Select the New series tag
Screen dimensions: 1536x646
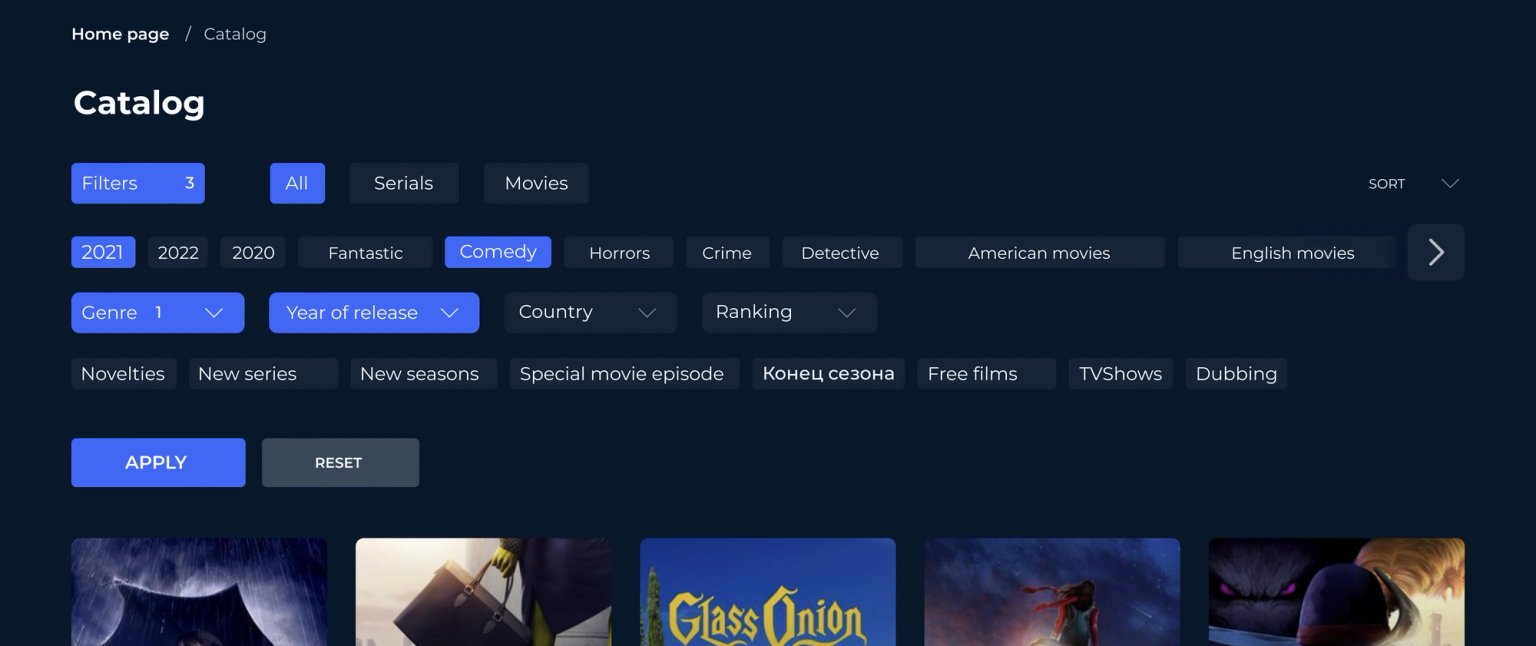(263, 374)
